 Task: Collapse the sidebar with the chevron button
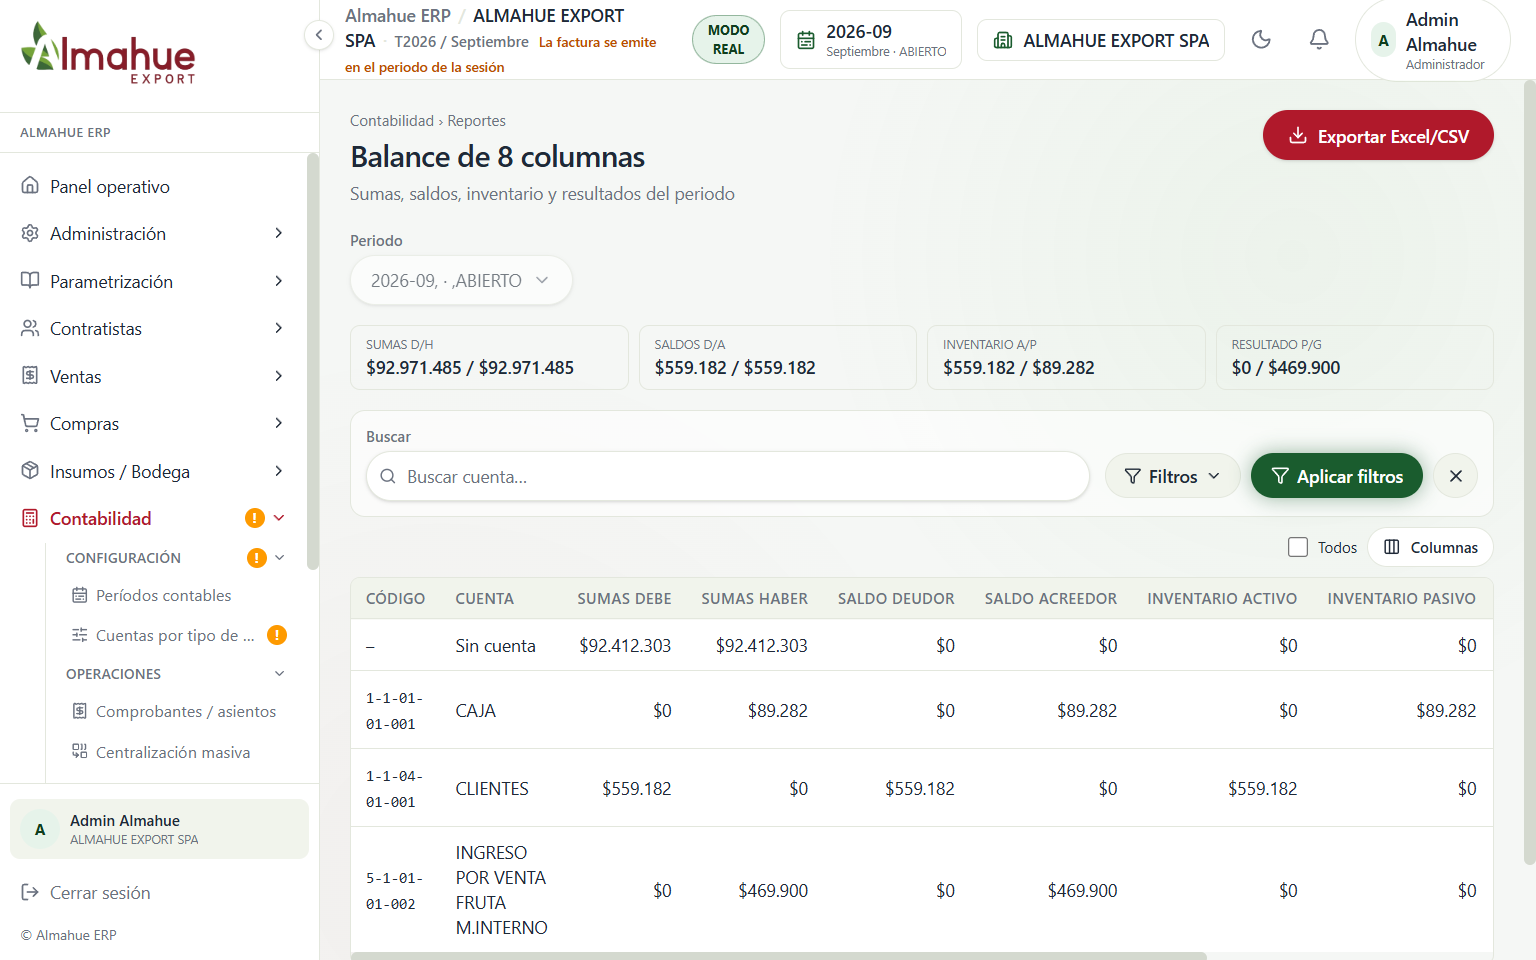[x=318, y=36]
